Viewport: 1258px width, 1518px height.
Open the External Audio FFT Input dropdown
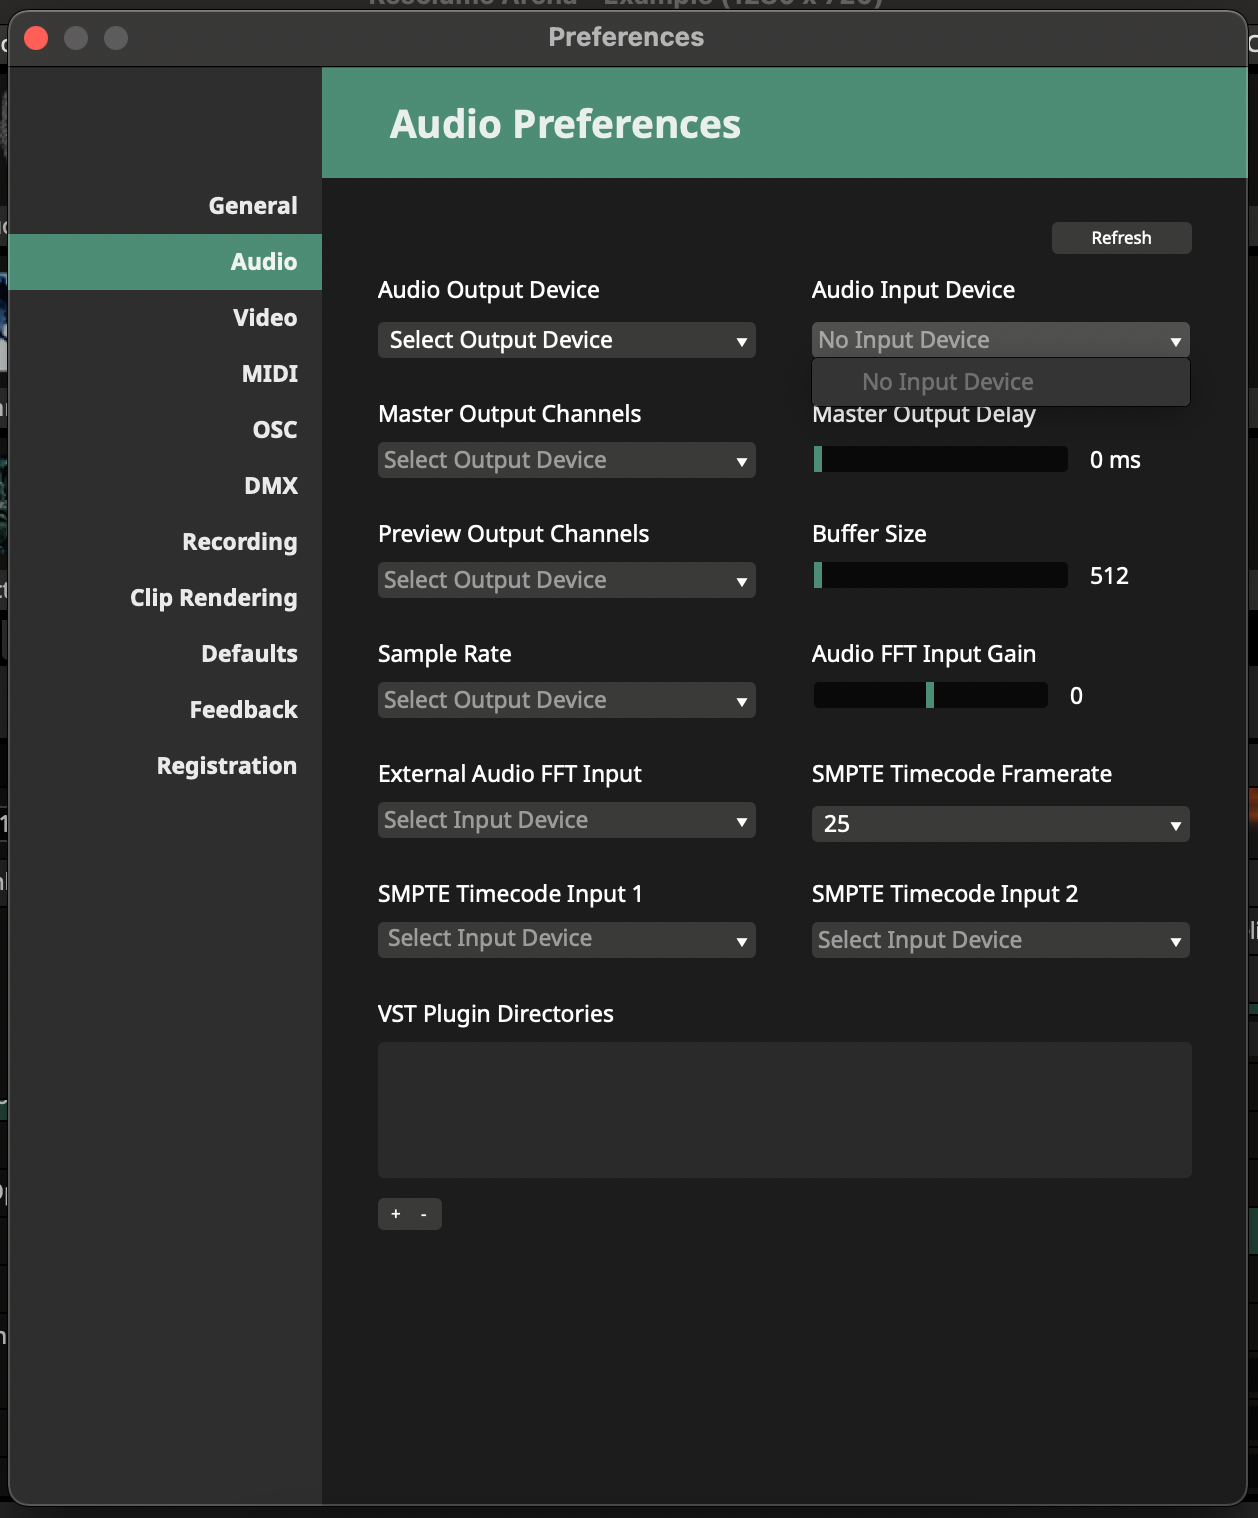click(566, 820)
